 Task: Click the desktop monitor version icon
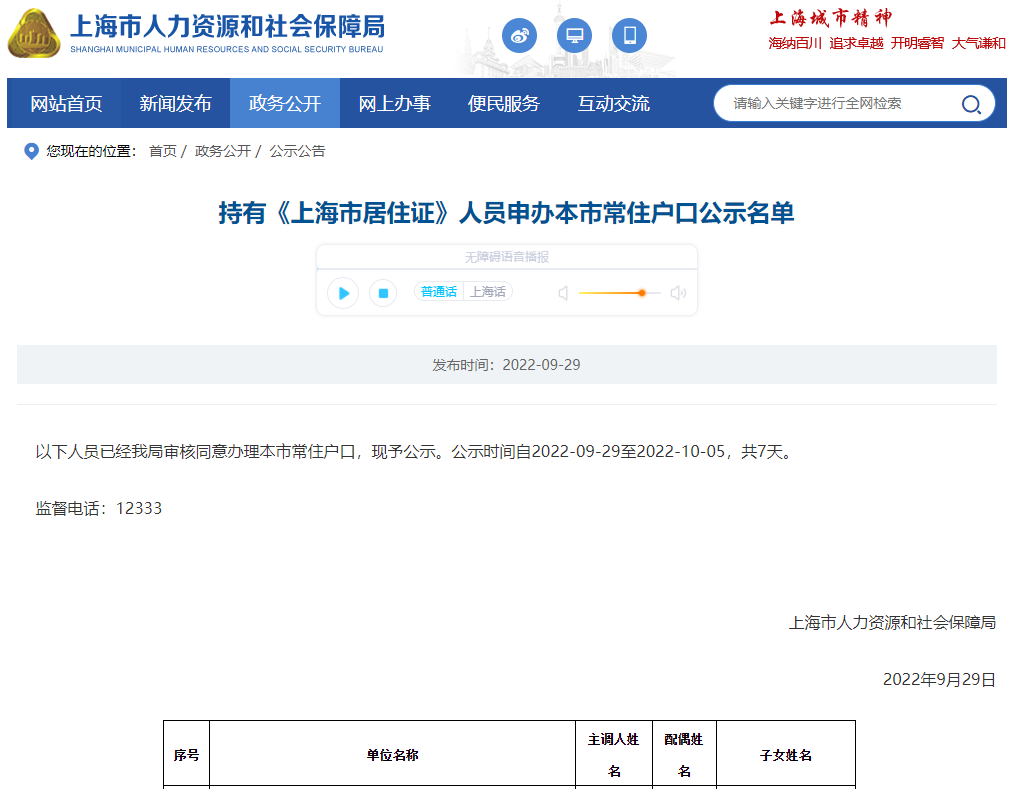click(574, 36)
